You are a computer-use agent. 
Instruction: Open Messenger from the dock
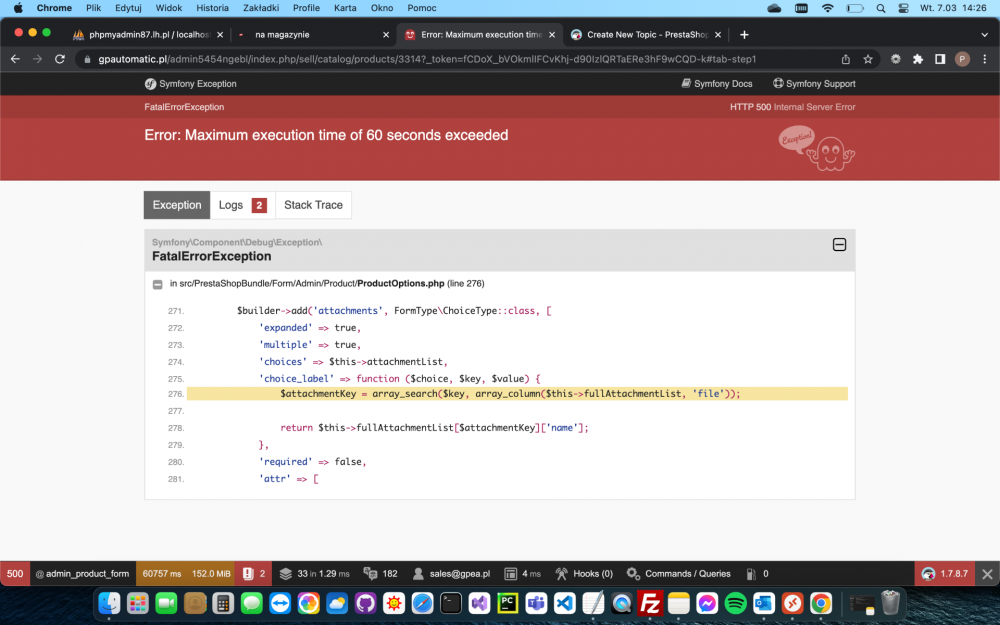pyautogui.click(x=707, y=603)
